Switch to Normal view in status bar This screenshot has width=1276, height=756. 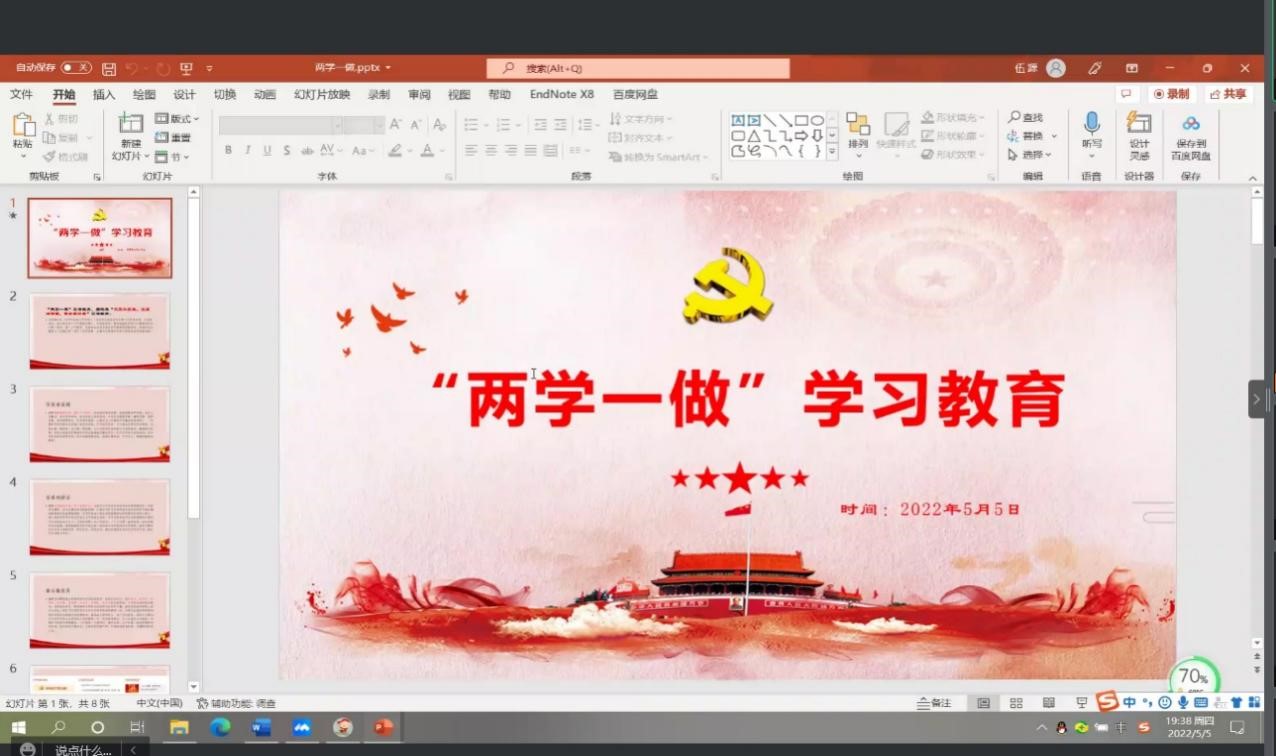pos(983,703)
